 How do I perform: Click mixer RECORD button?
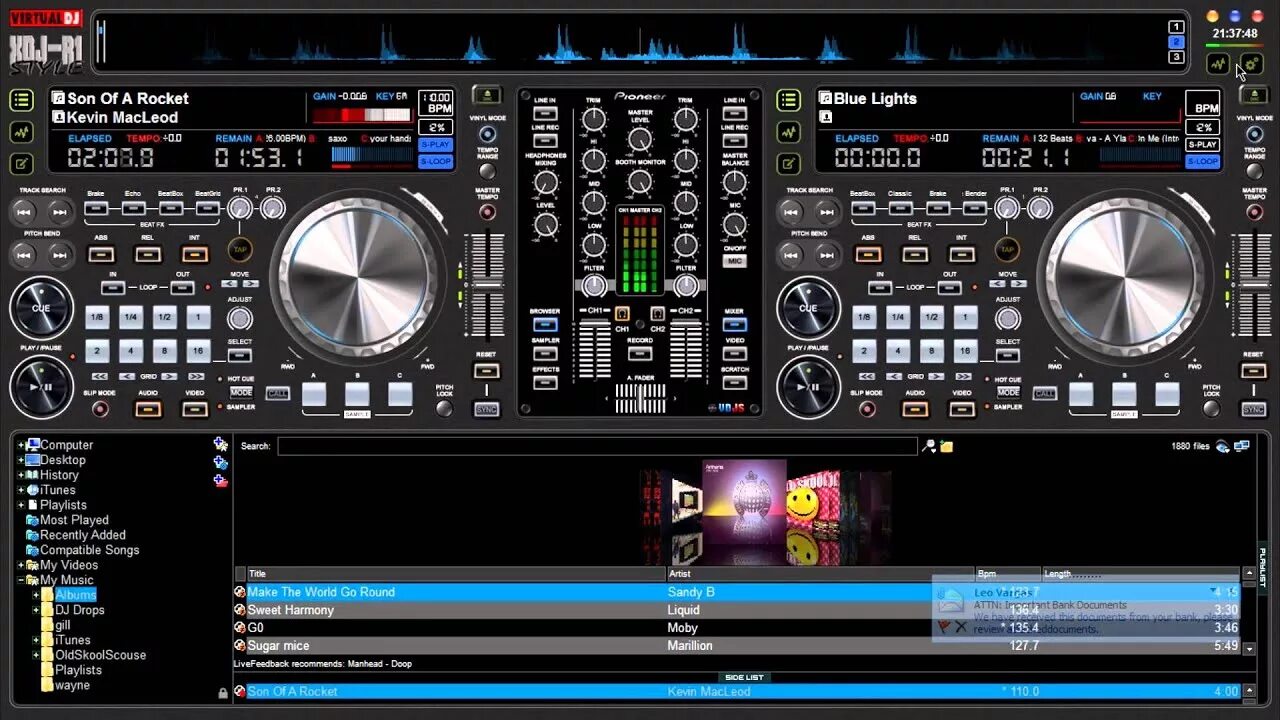(640, 354)
